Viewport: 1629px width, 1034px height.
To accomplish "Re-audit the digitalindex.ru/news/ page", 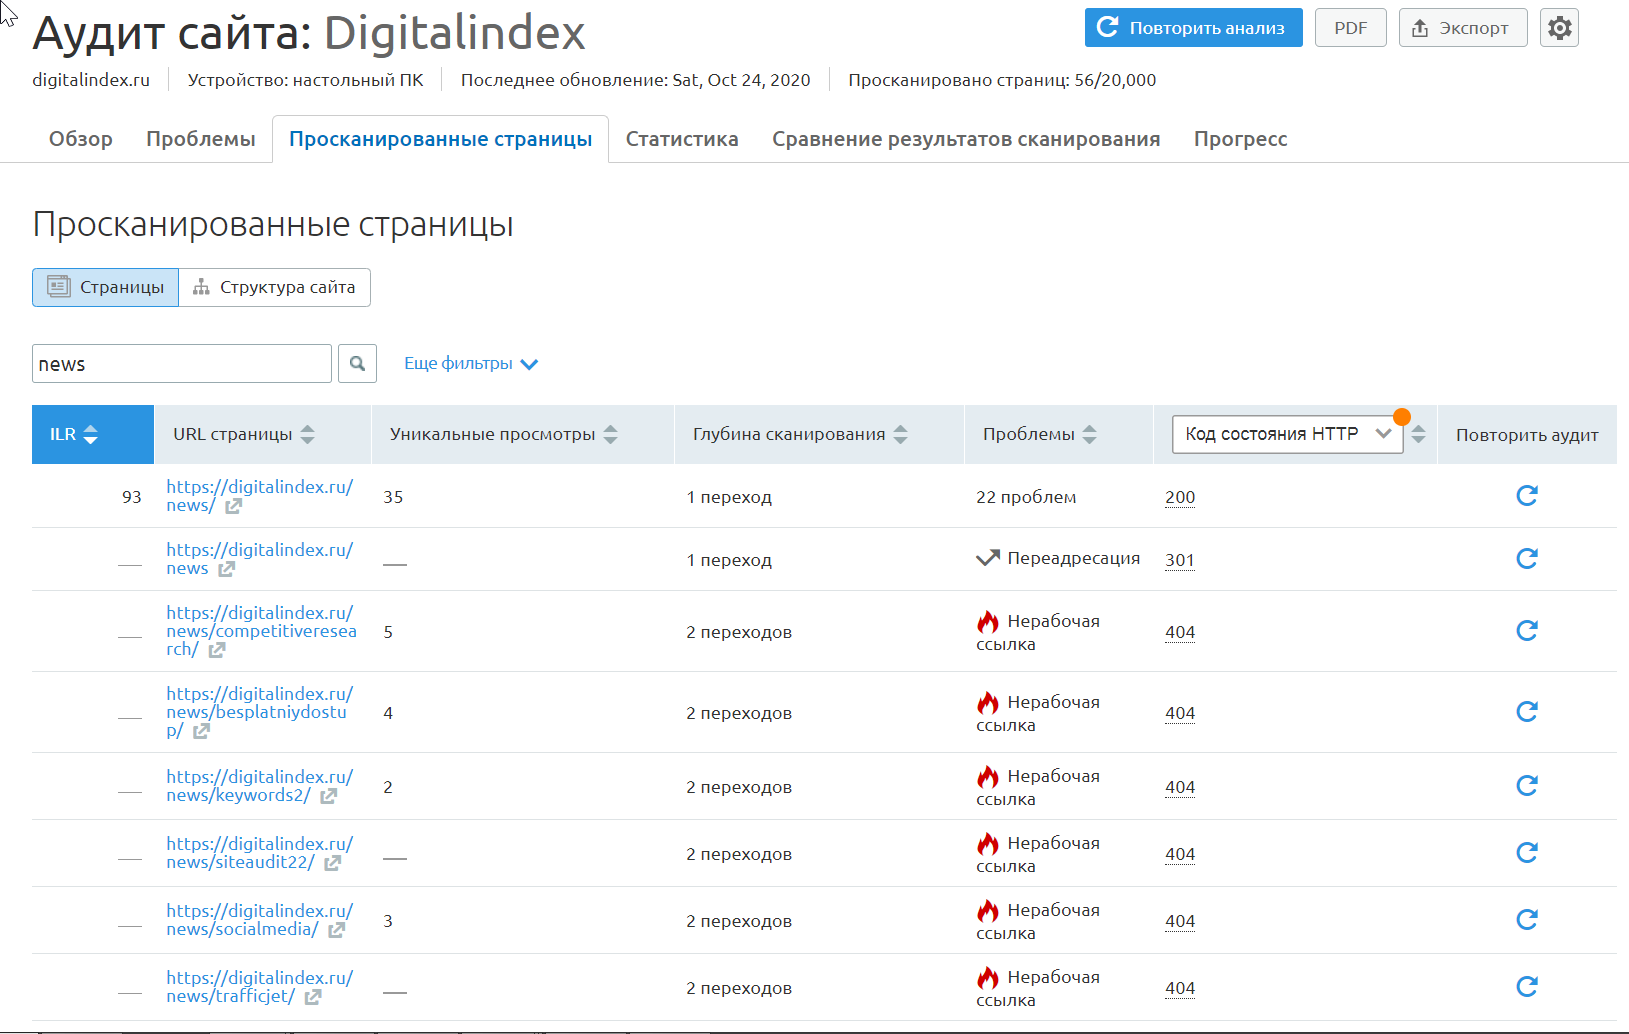I will 1526,496.
